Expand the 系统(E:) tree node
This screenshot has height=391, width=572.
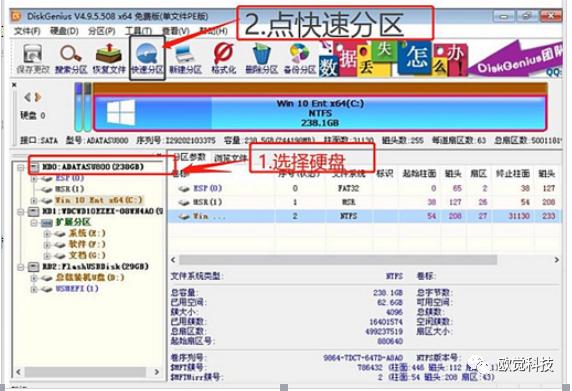point(47,234)
